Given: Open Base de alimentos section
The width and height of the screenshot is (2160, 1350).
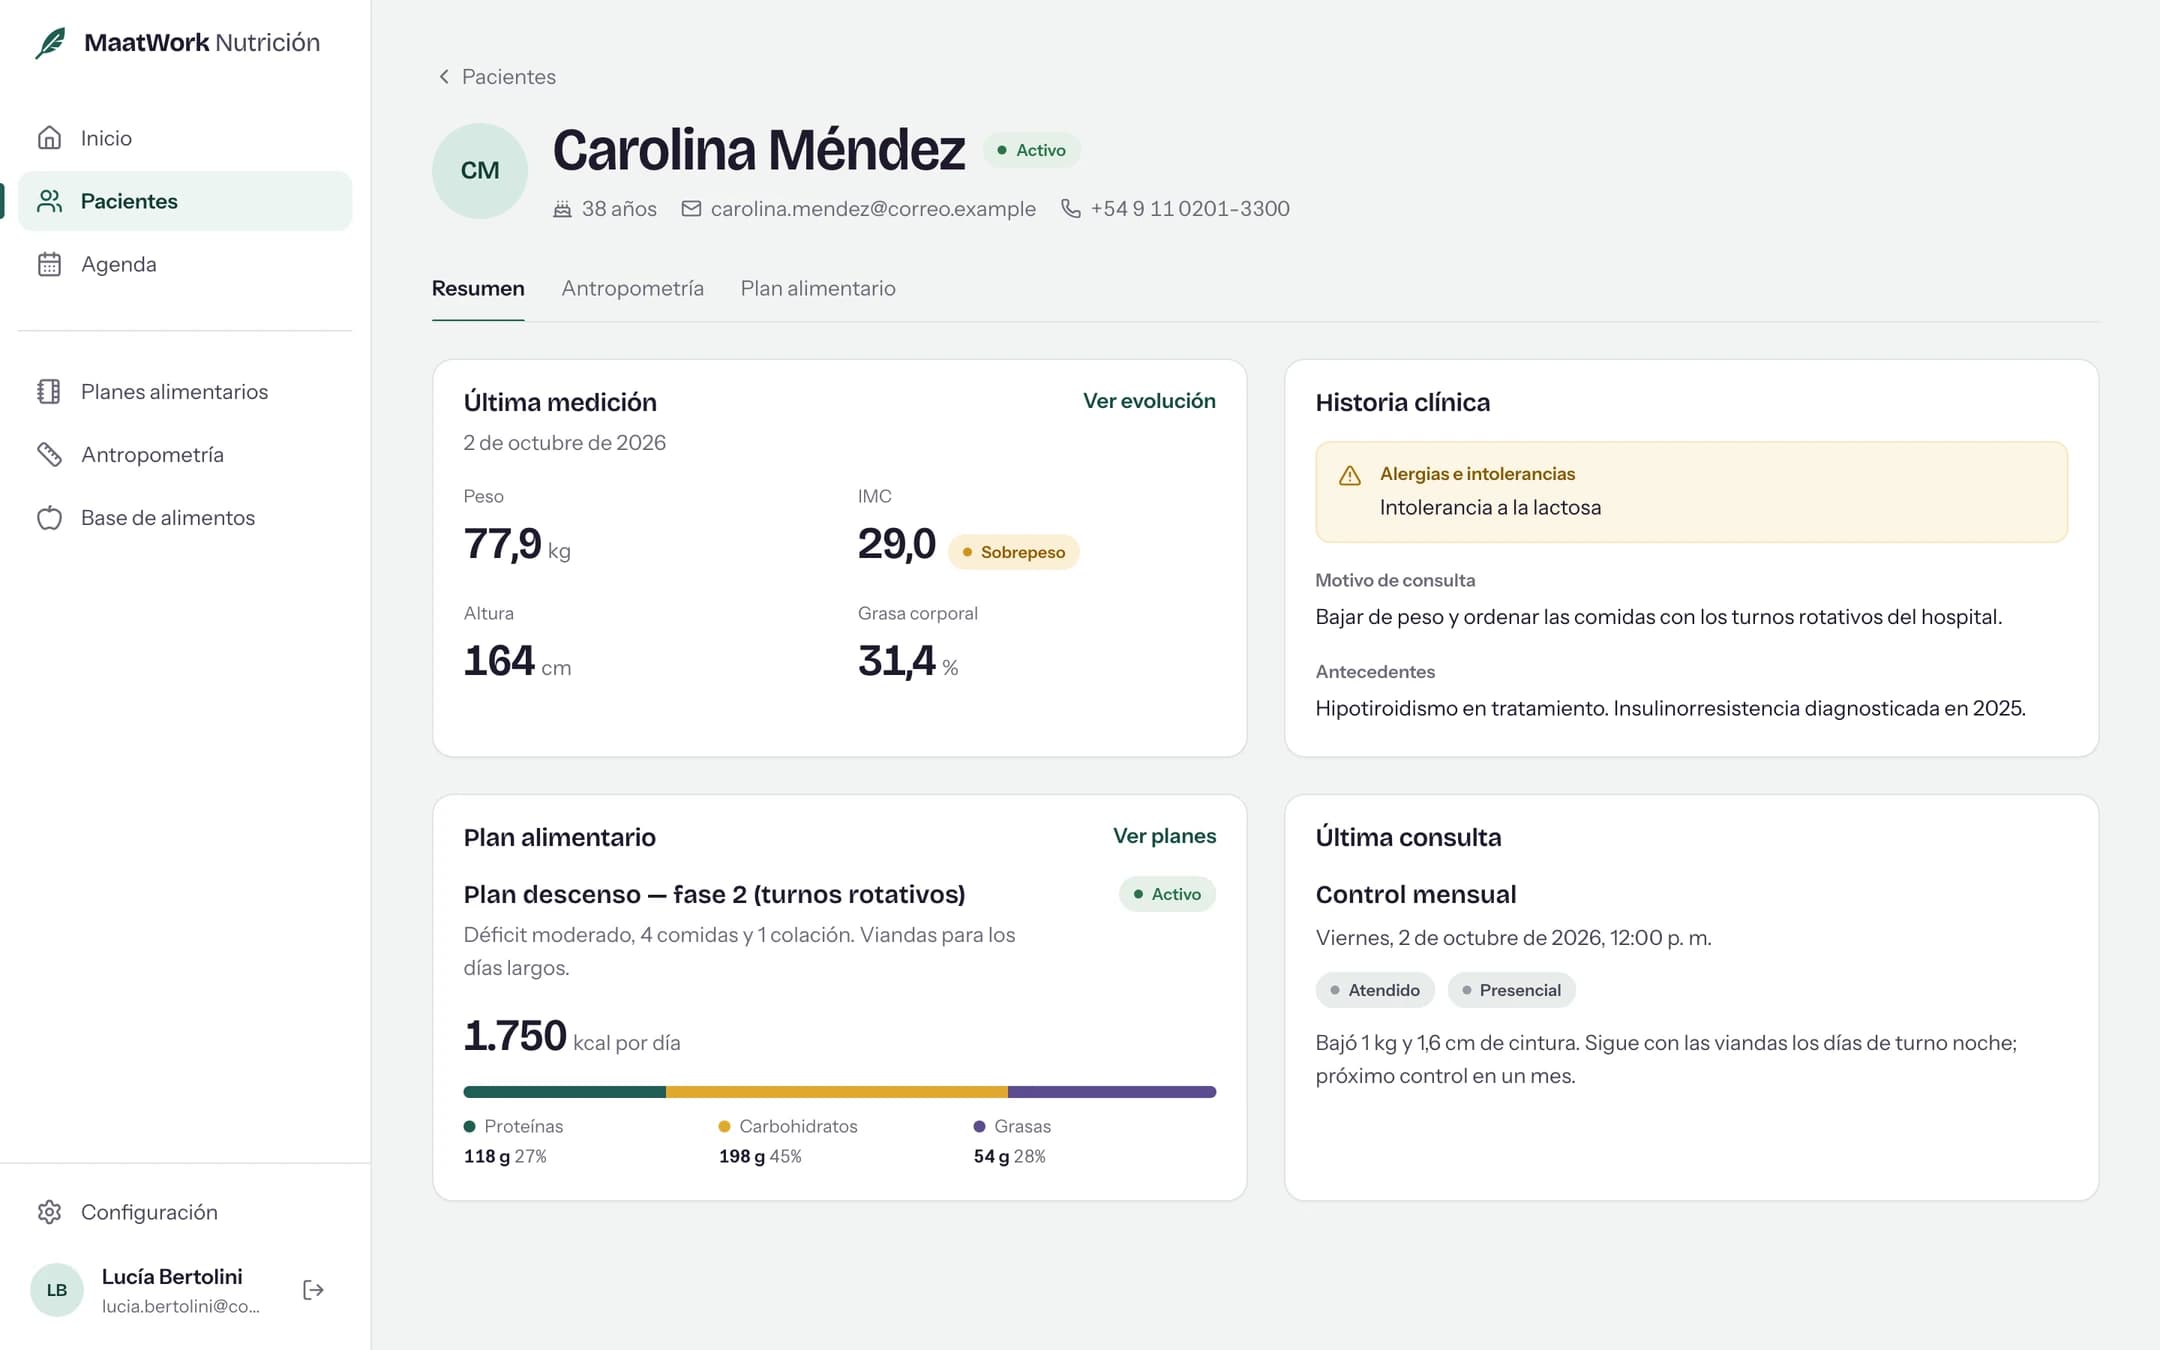Looking at the screenshot, I should click(185, 518).
